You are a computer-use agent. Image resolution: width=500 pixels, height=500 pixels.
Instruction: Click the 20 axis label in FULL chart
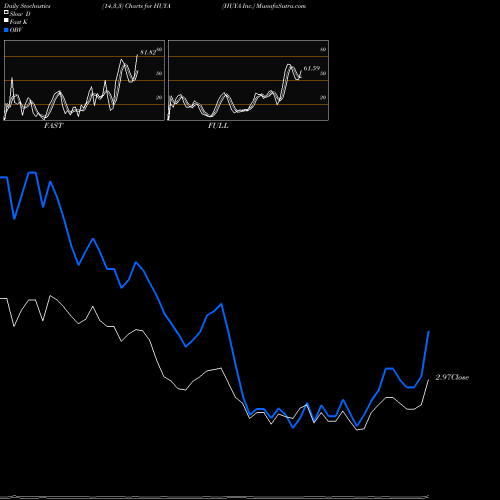click(x=323, y=97)
